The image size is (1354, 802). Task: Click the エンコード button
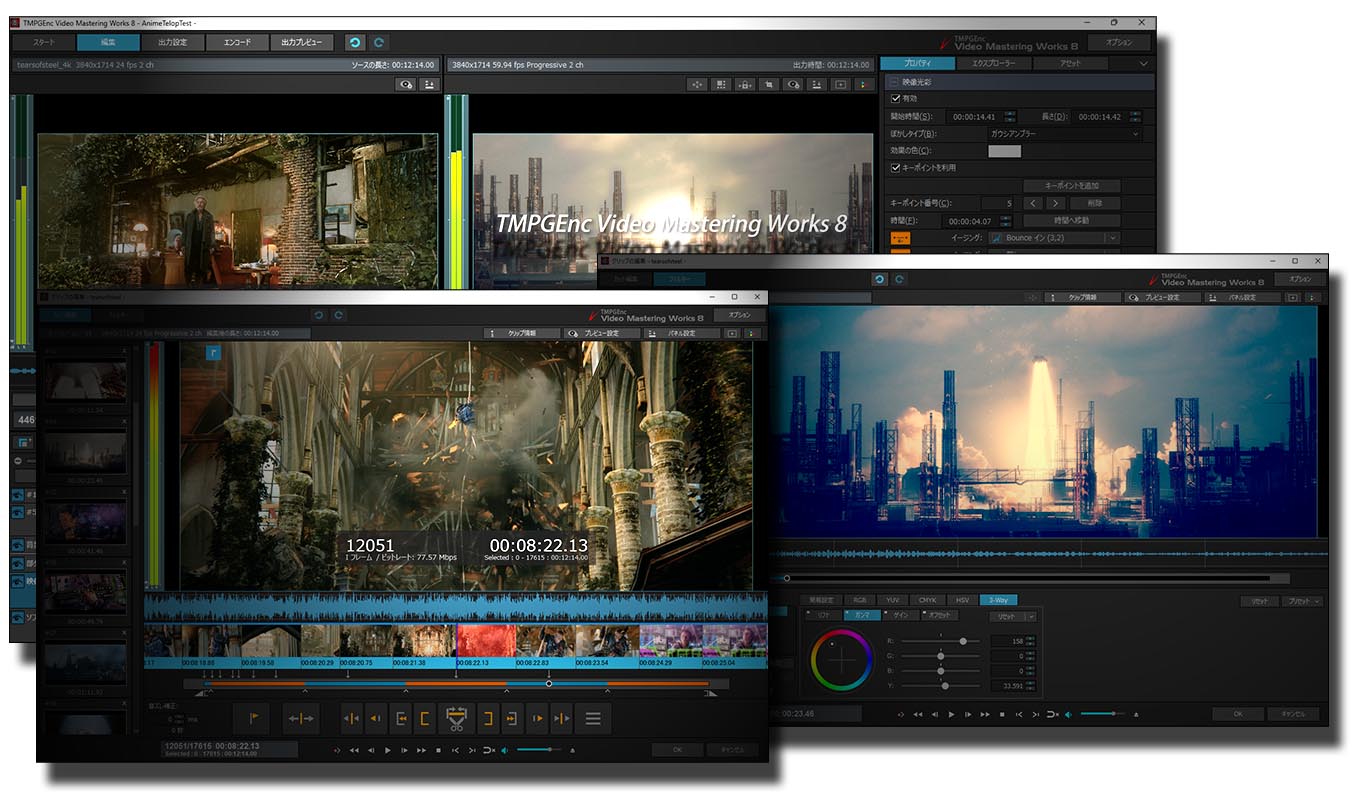click(x=237, y=43)
